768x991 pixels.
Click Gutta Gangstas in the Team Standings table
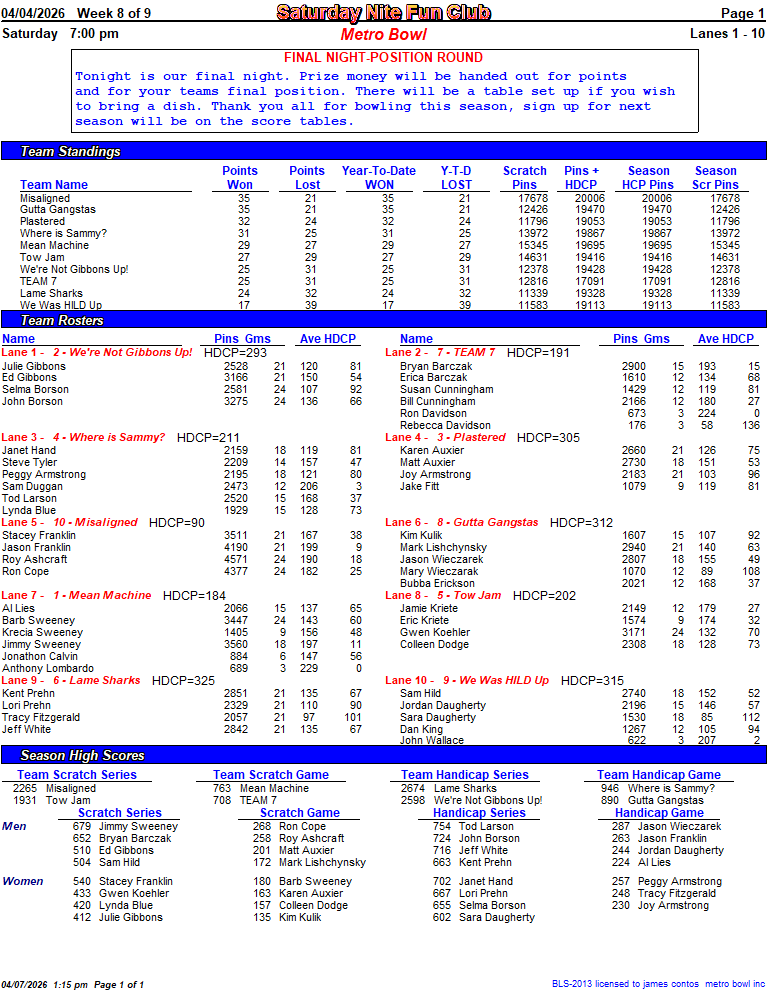point(58,209)
